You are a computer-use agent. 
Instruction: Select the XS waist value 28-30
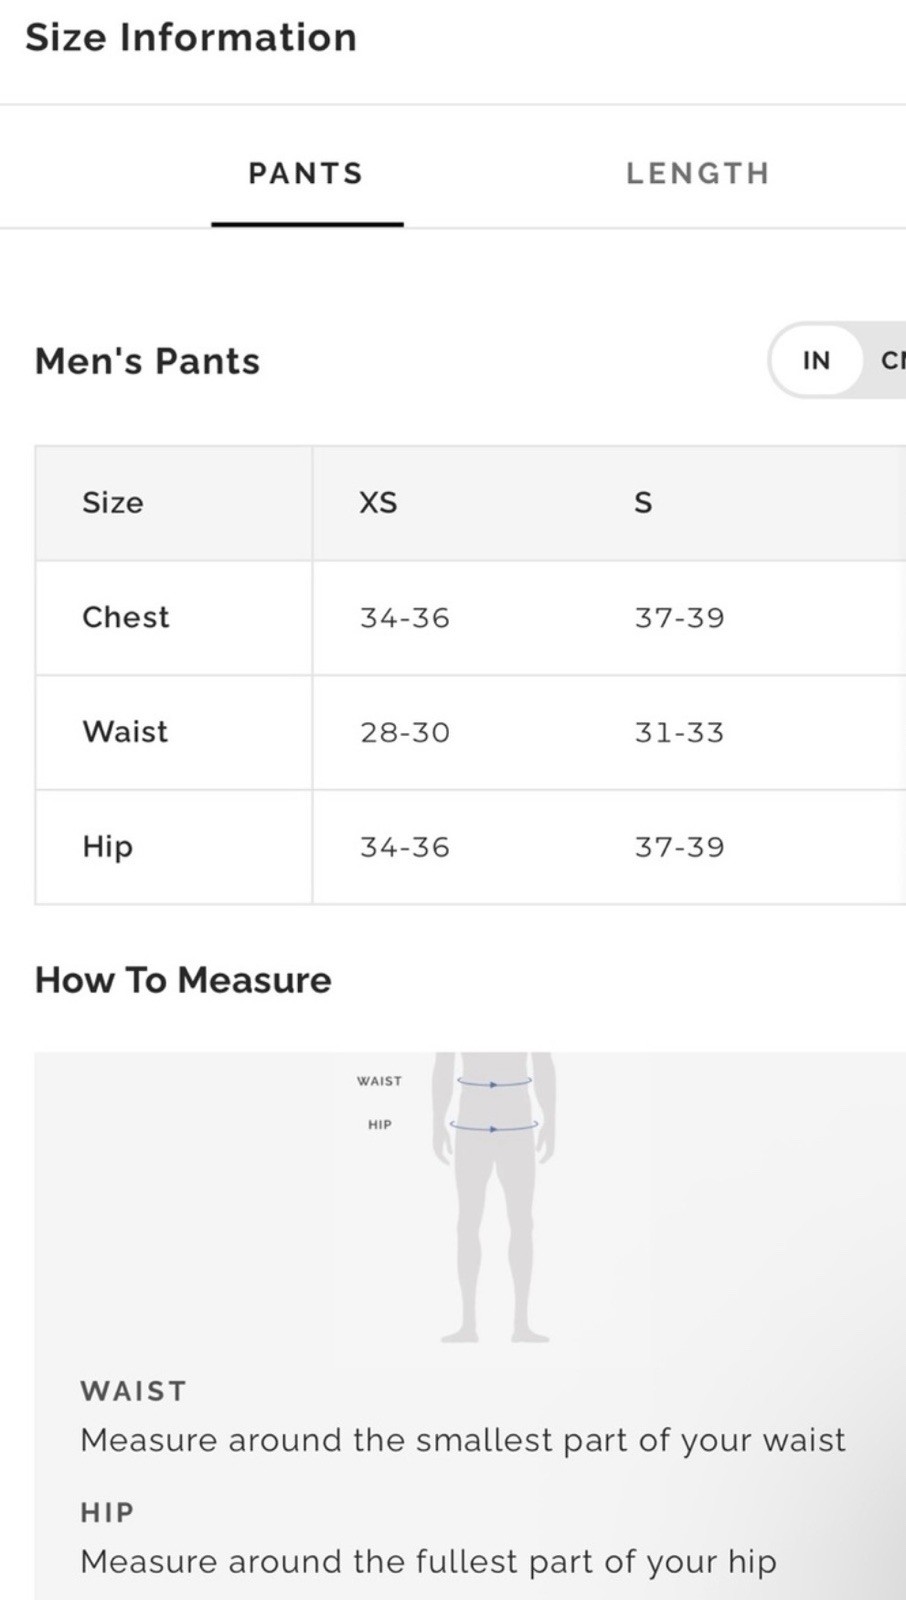coord(405,732)
